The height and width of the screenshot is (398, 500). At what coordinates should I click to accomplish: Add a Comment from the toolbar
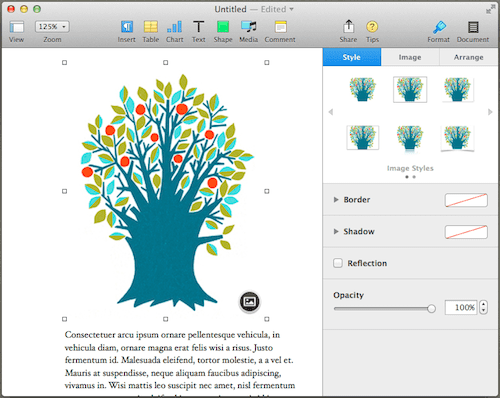(280, 27)
